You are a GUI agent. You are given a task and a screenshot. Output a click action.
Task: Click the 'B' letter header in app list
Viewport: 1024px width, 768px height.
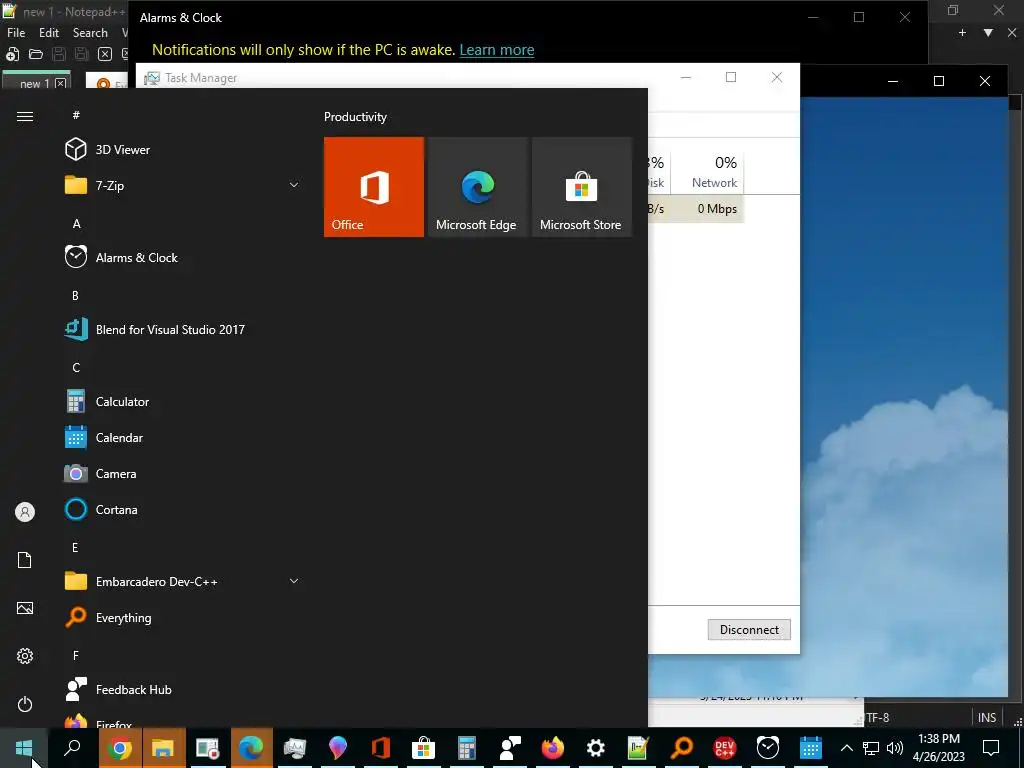coord(76,295)
